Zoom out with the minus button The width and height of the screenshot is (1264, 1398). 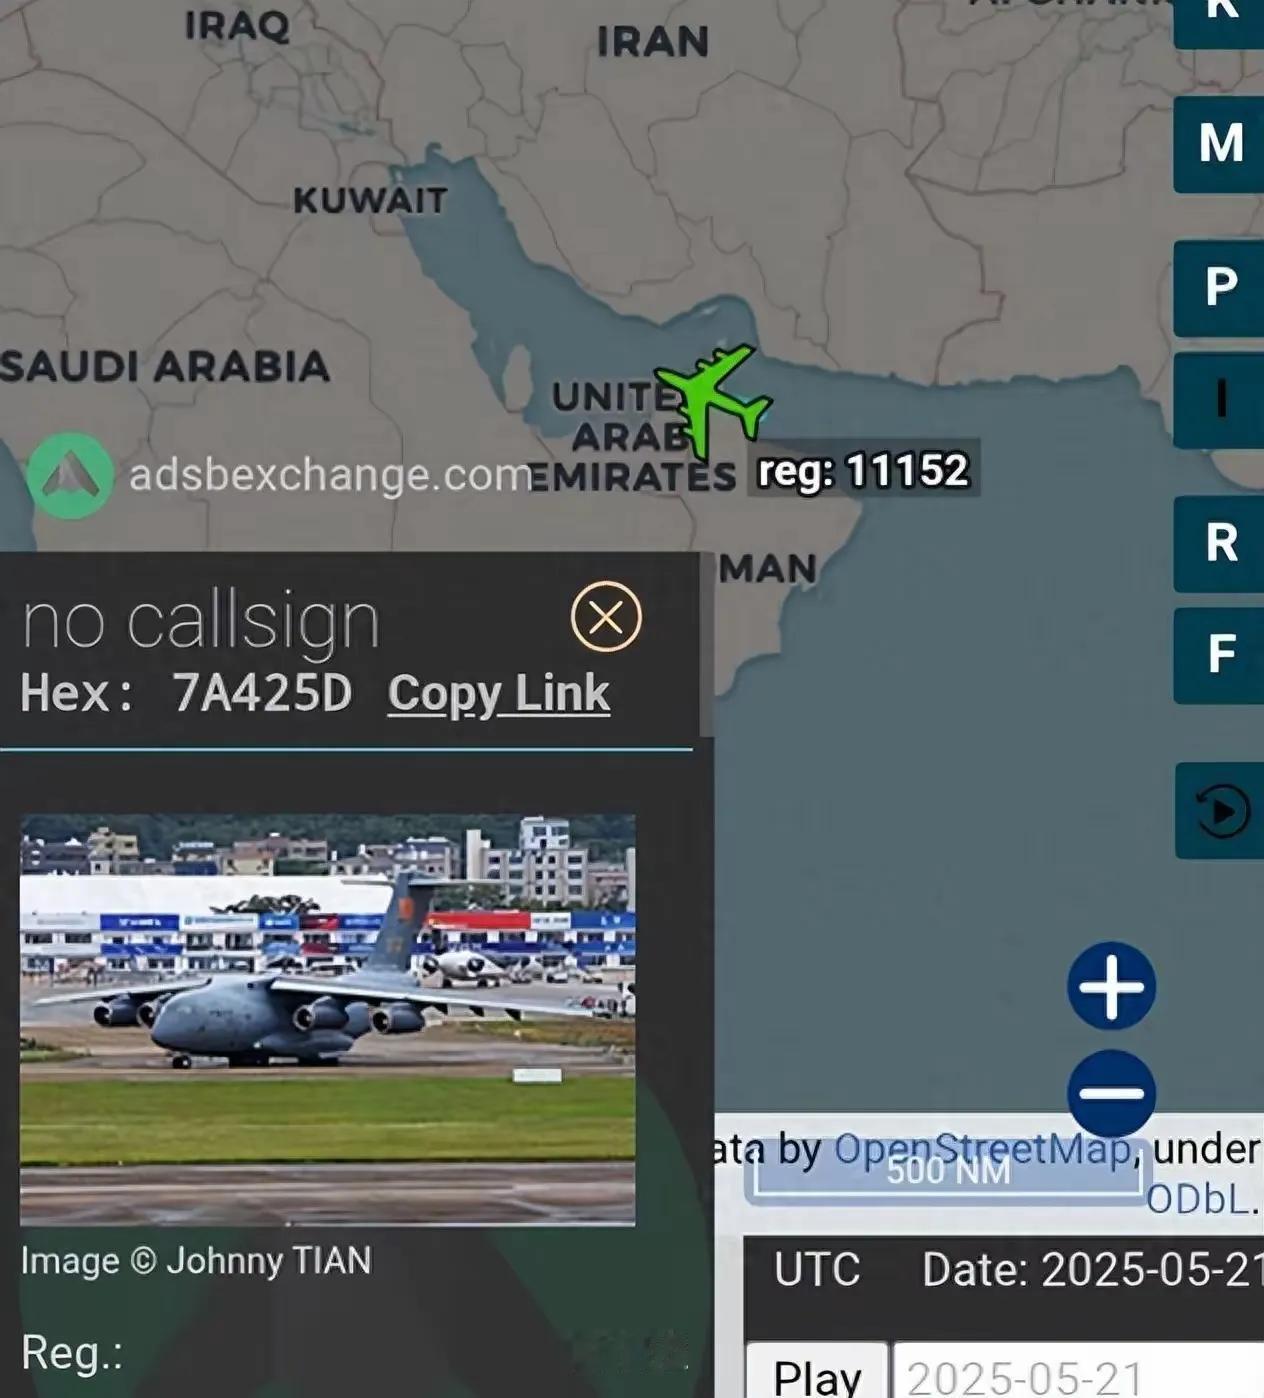coord(1111,1093)
